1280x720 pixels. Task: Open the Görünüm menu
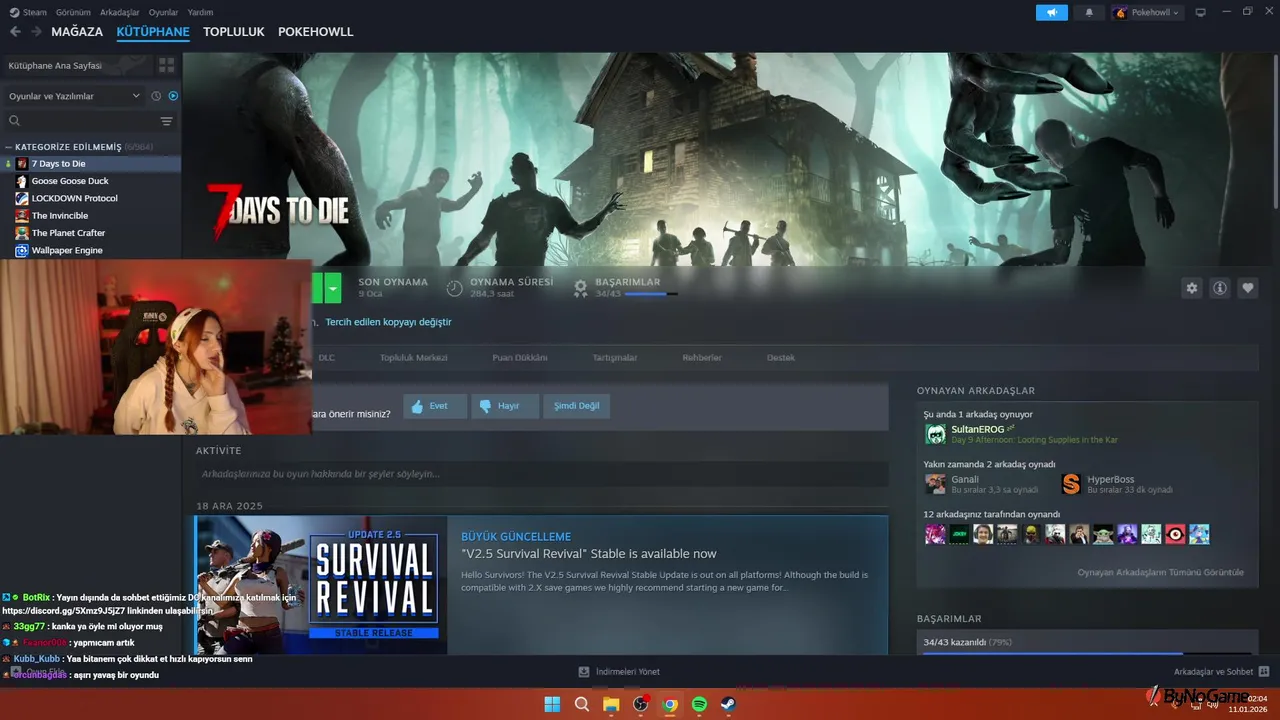[73, 12]
